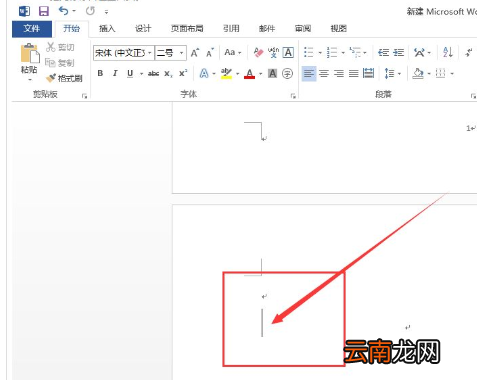This screenshot has height=380, width=477.
Task: Click the sort A-Z icon
Action: [448, 52]
